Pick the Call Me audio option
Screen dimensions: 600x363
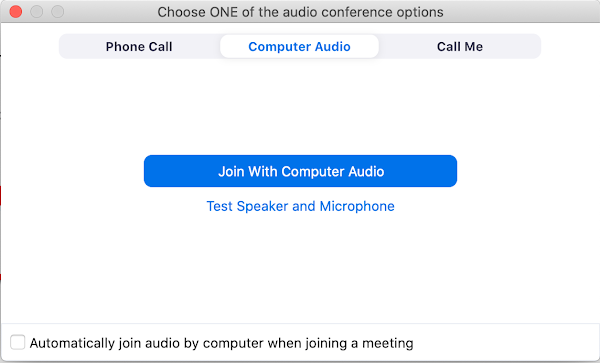pyautogui.click(x=460, y=47)
